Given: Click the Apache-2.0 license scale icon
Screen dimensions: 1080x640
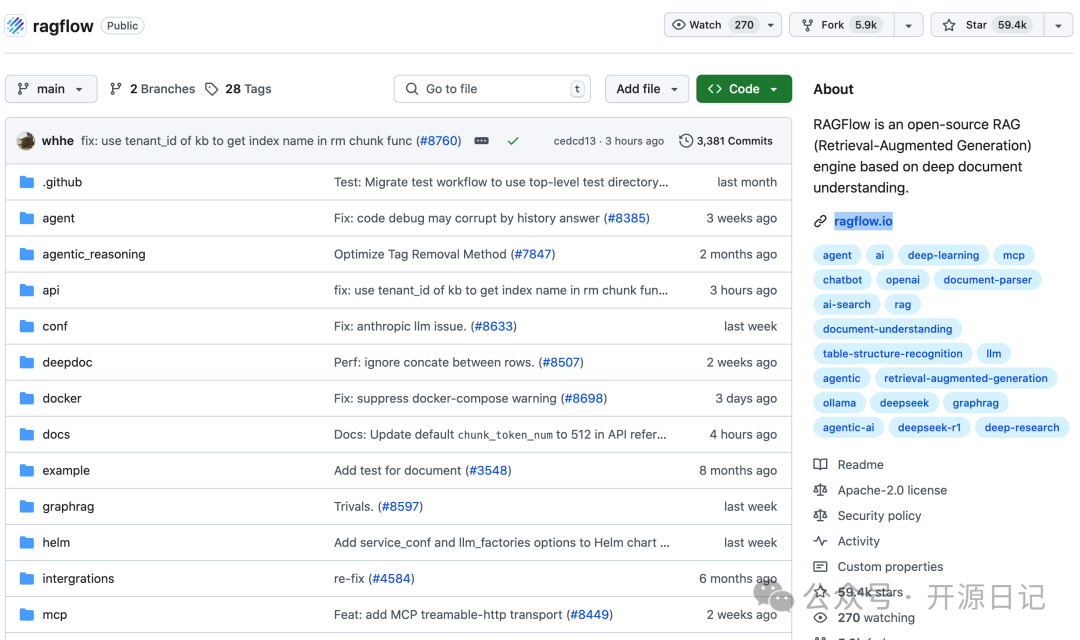Looking at the screenshot, I should (820, 490).
